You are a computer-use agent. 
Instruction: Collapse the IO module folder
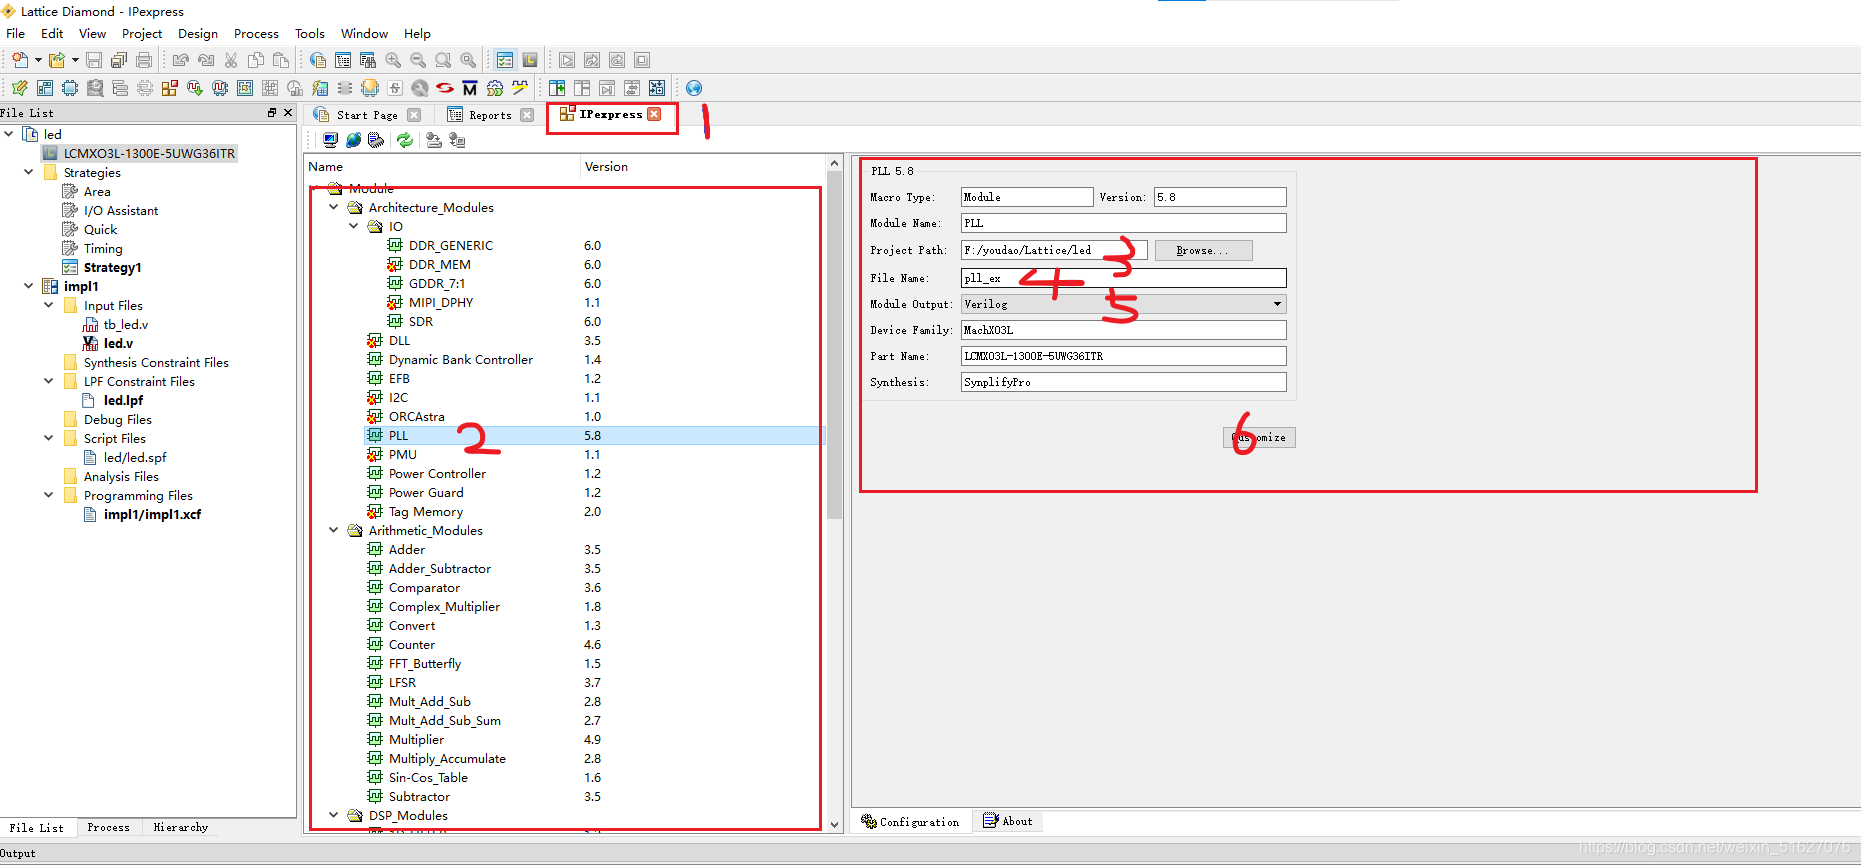point(354,226)
